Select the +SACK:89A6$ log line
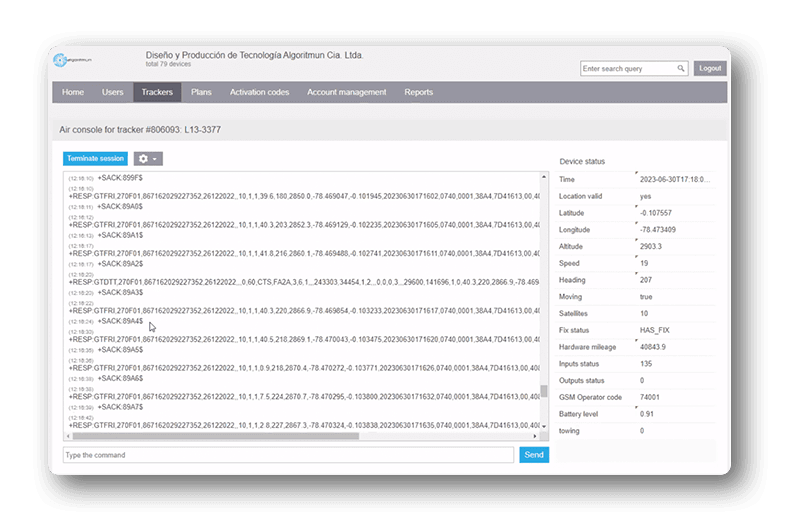Viewport: 796px width, 520px height. (120, 378)
